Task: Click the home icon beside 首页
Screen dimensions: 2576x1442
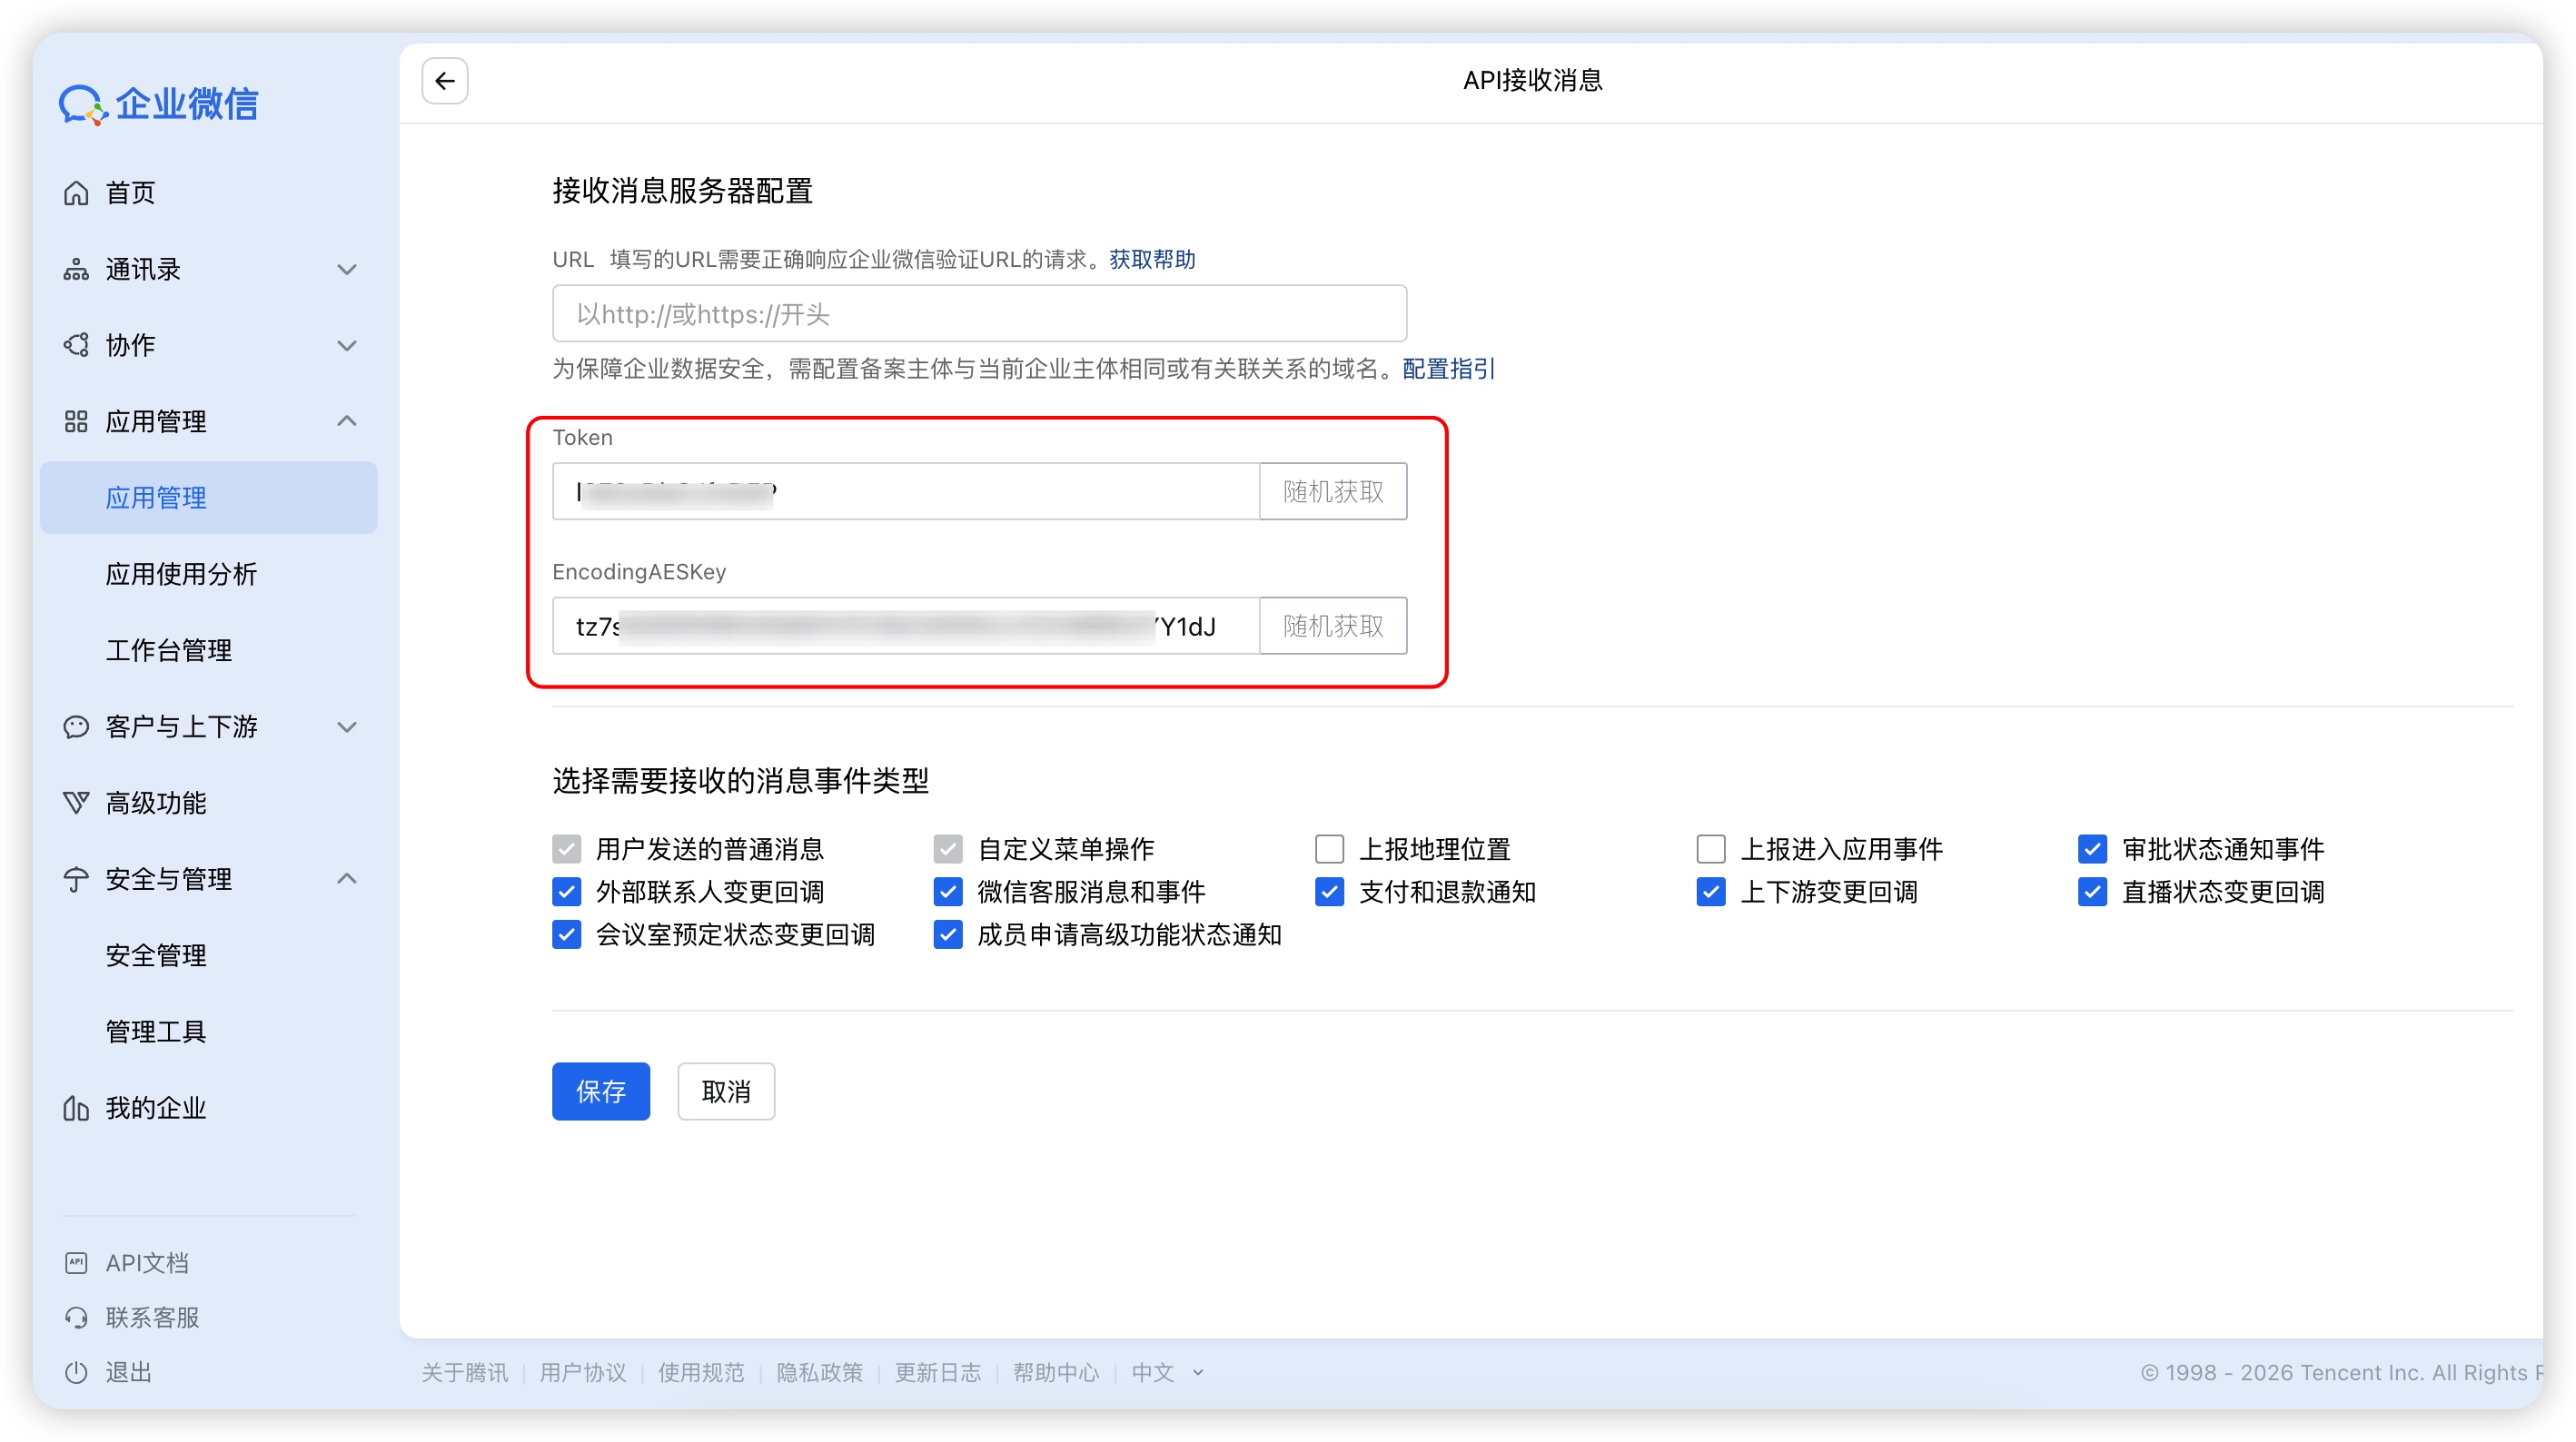Action: pos(76,192)
